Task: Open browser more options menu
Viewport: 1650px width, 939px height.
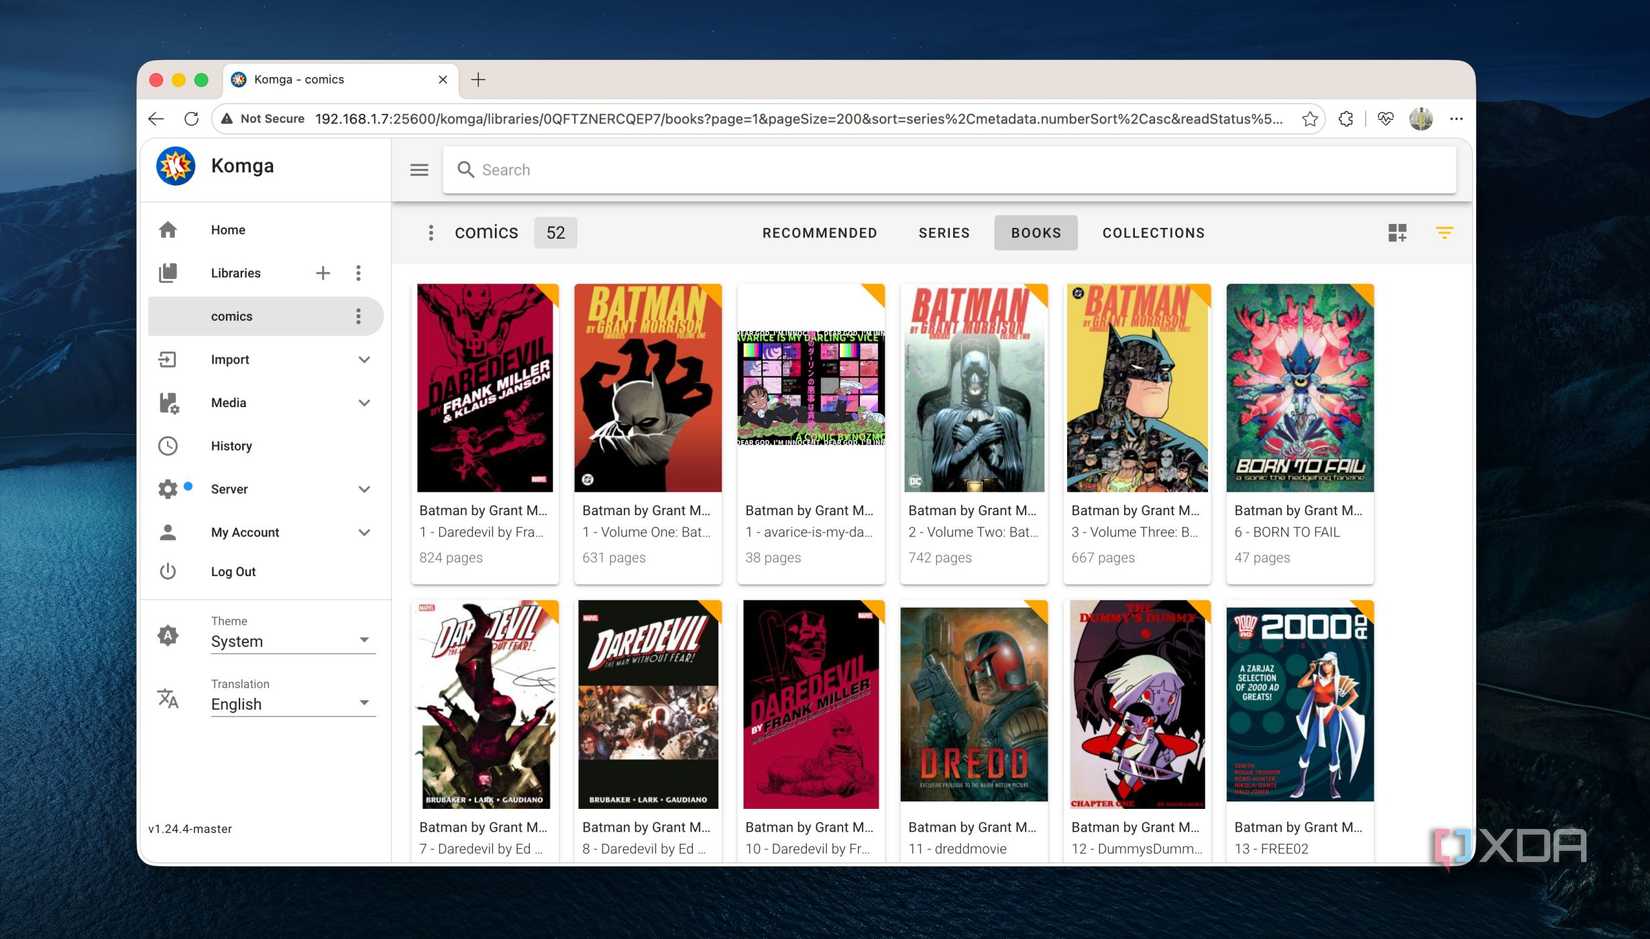Action: click(x=1456, y=119)
